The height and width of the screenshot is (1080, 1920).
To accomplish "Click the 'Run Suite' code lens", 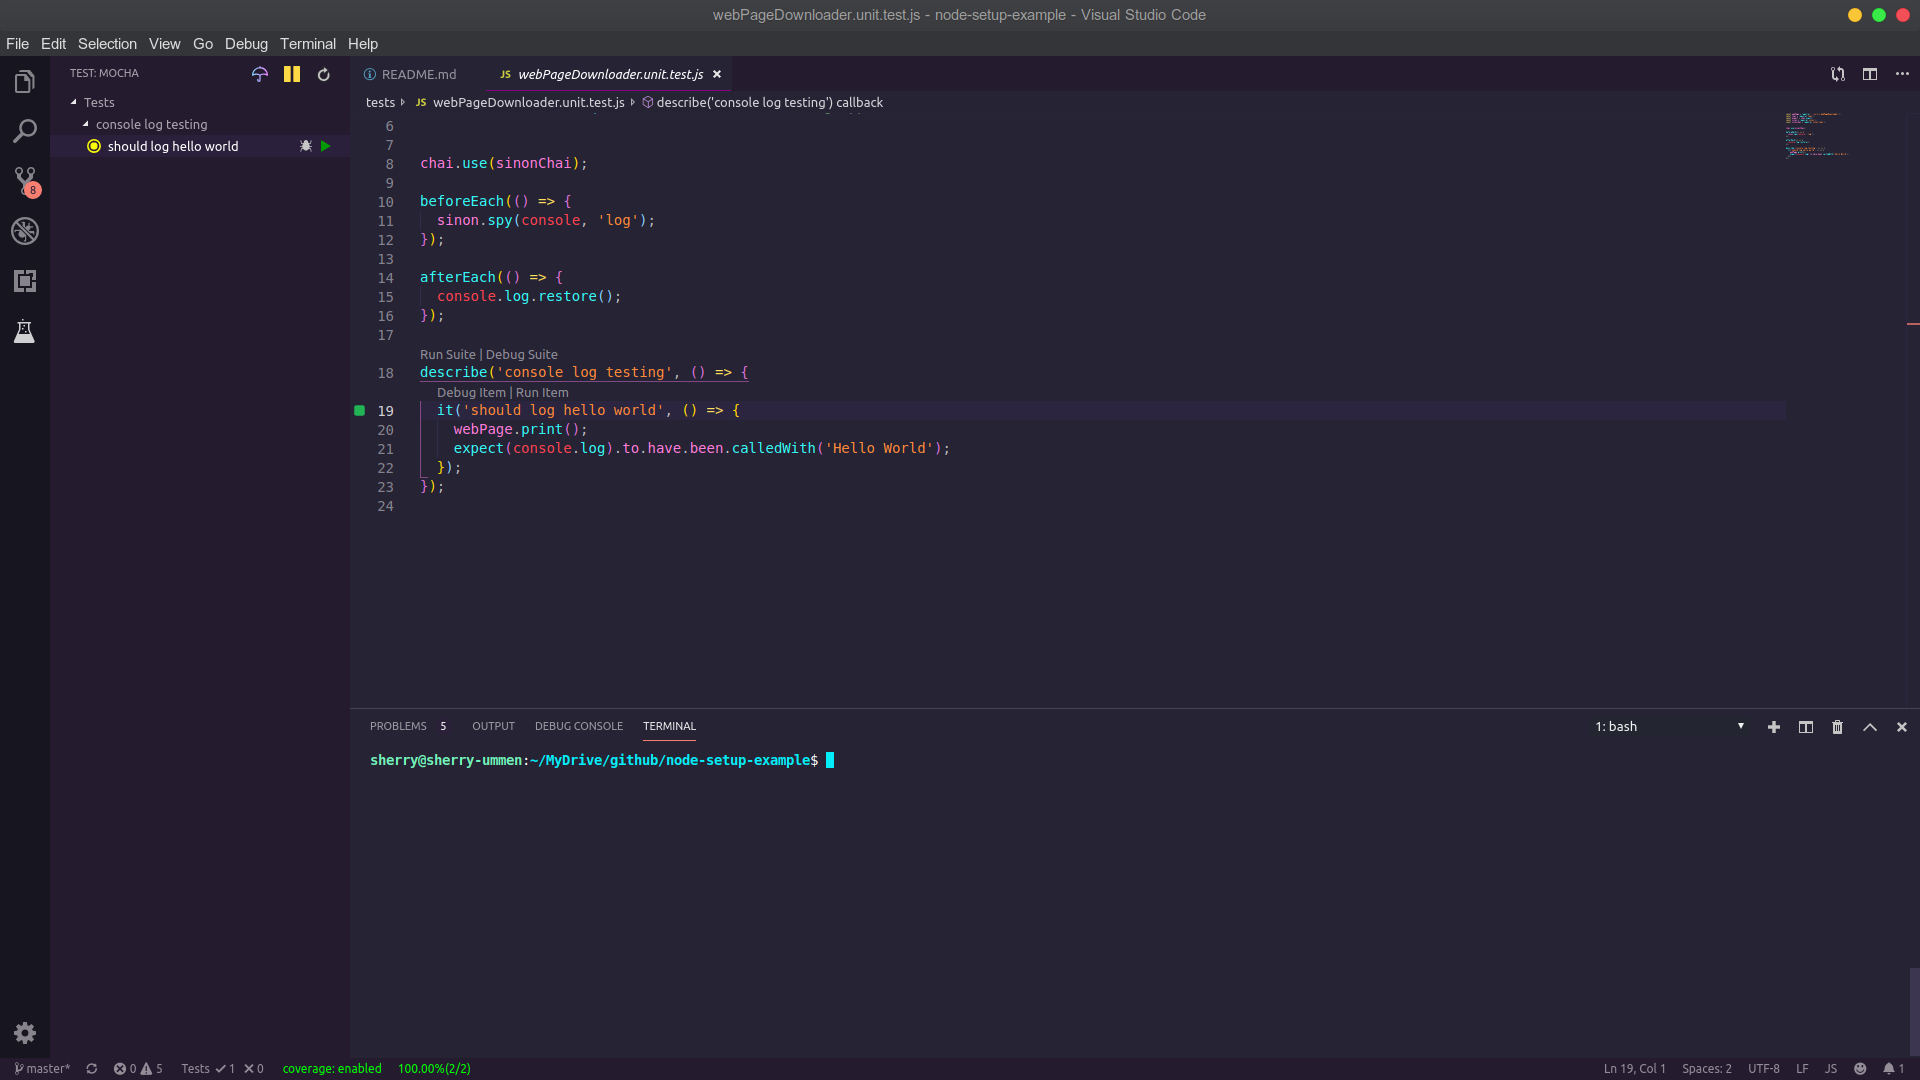I will click(448, 355).
